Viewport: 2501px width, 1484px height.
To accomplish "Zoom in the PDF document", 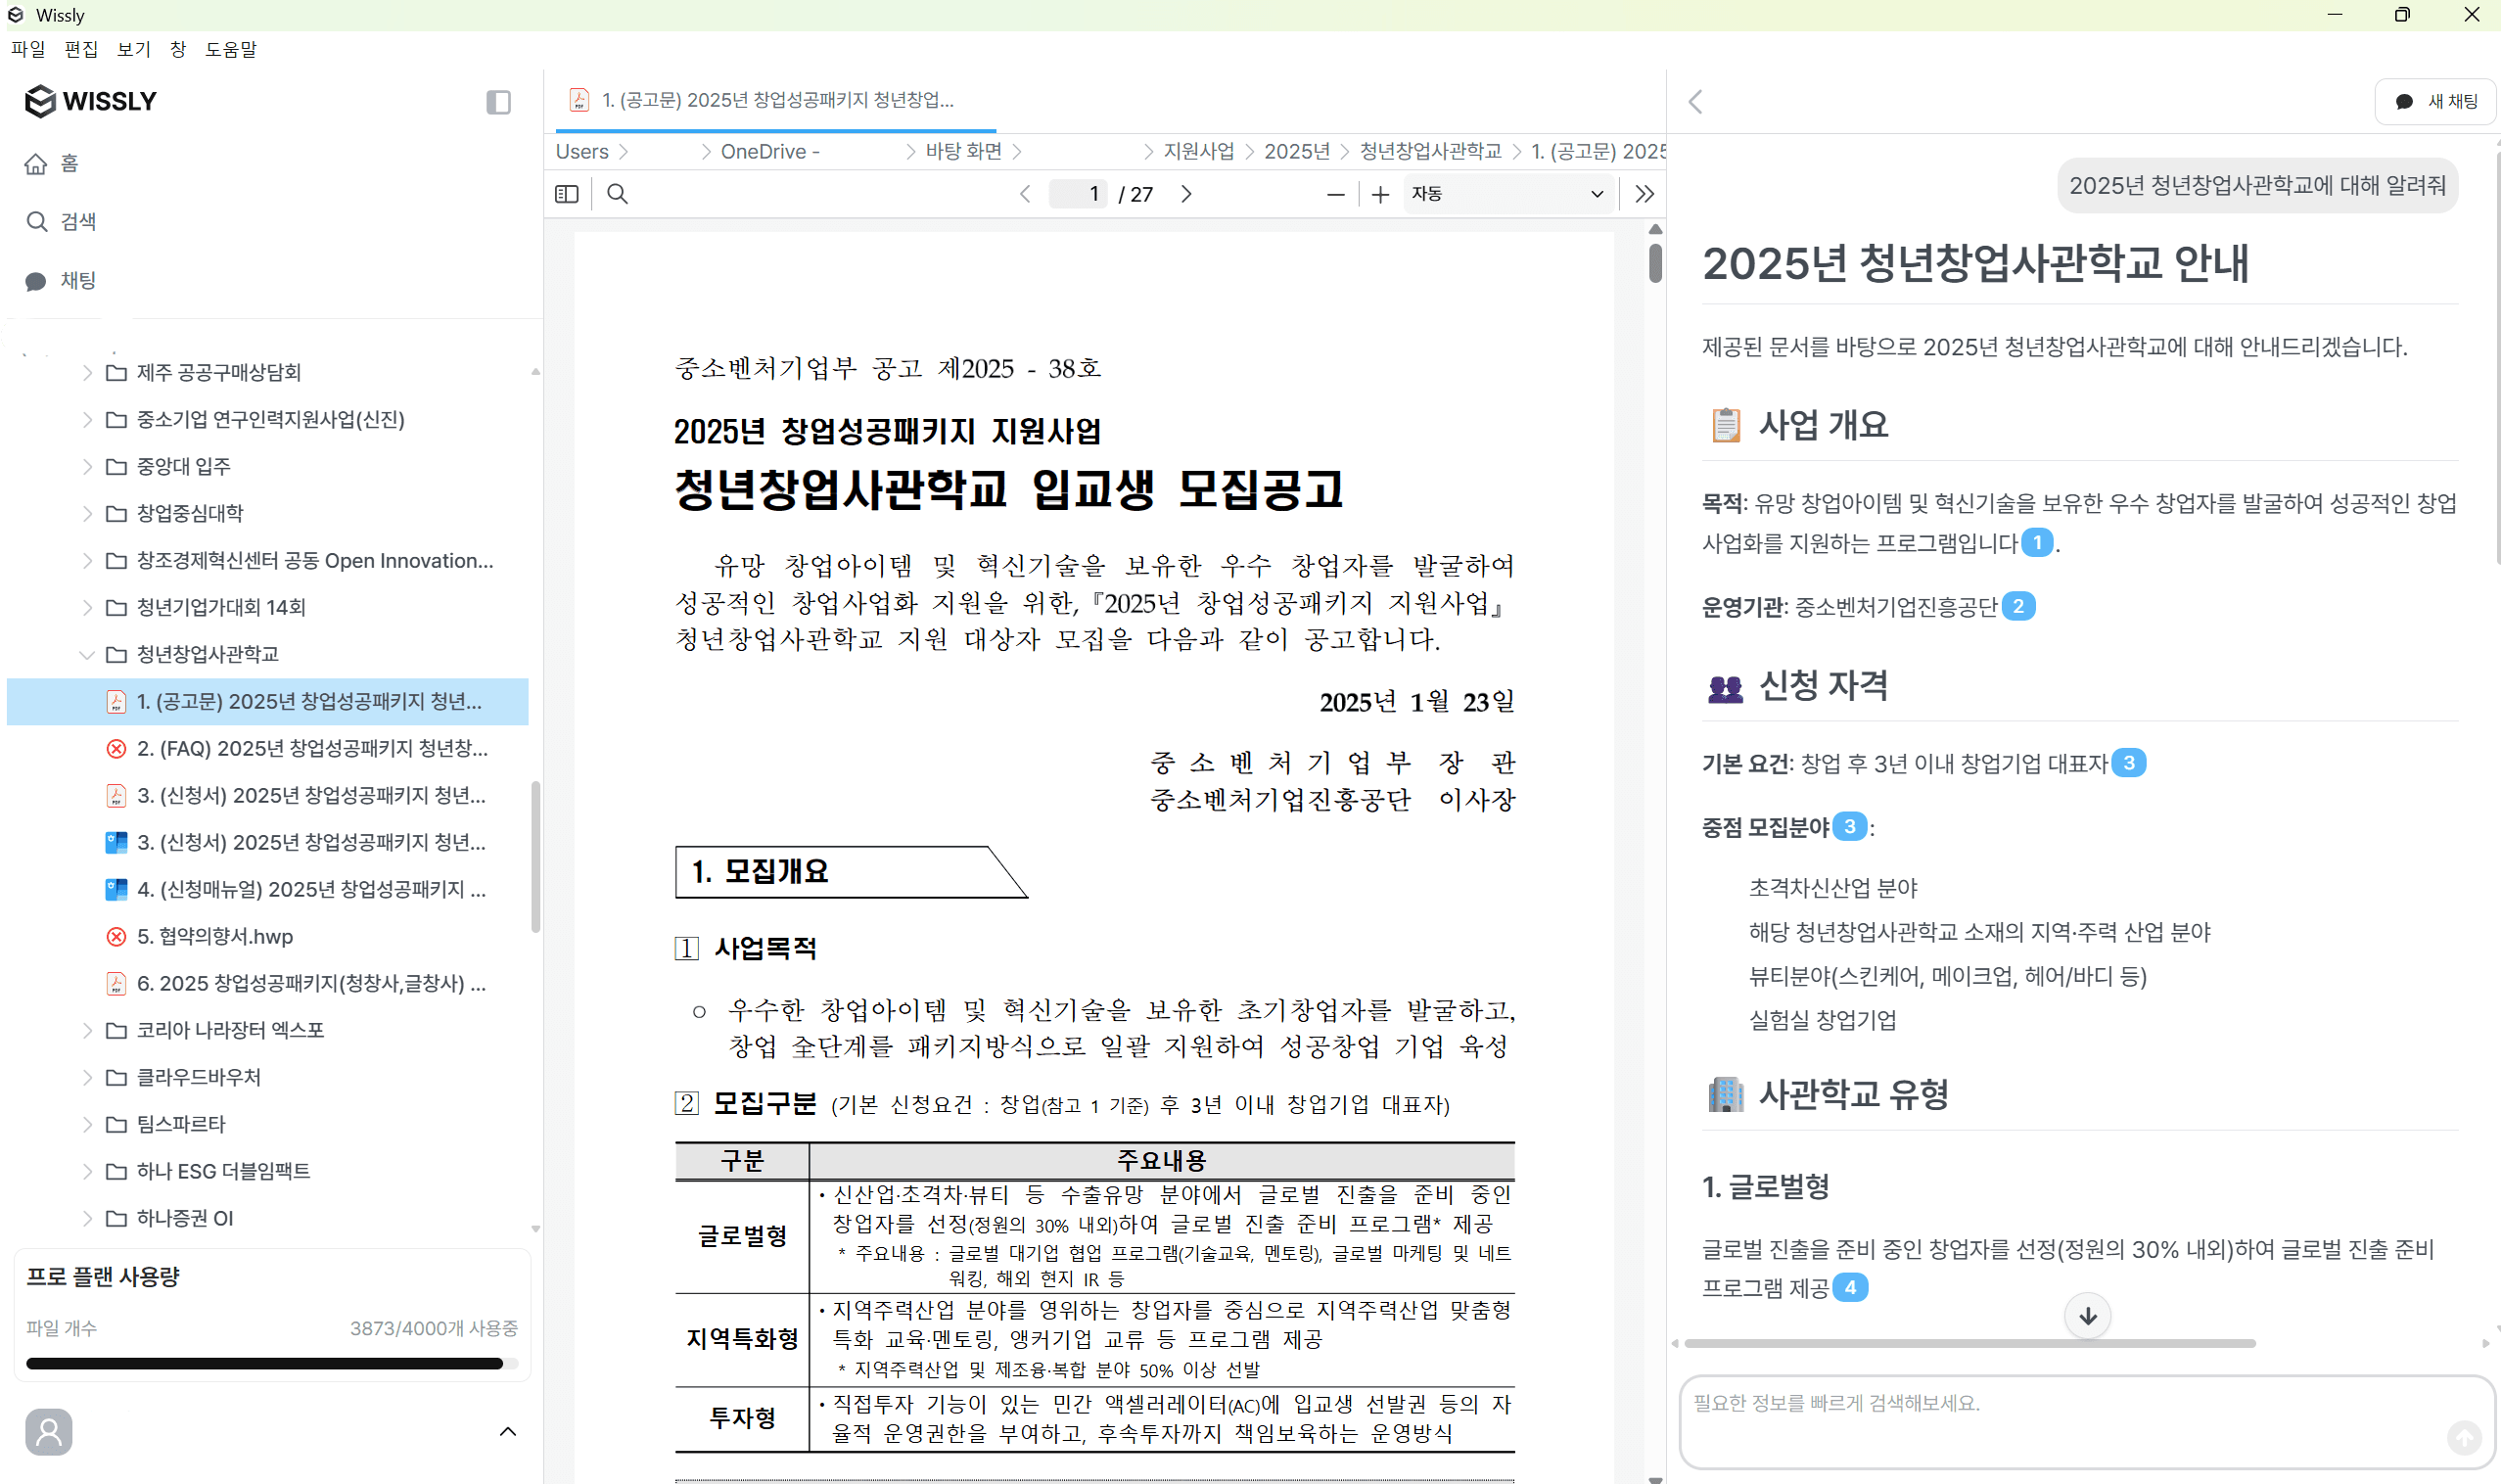I will 1380,194.
